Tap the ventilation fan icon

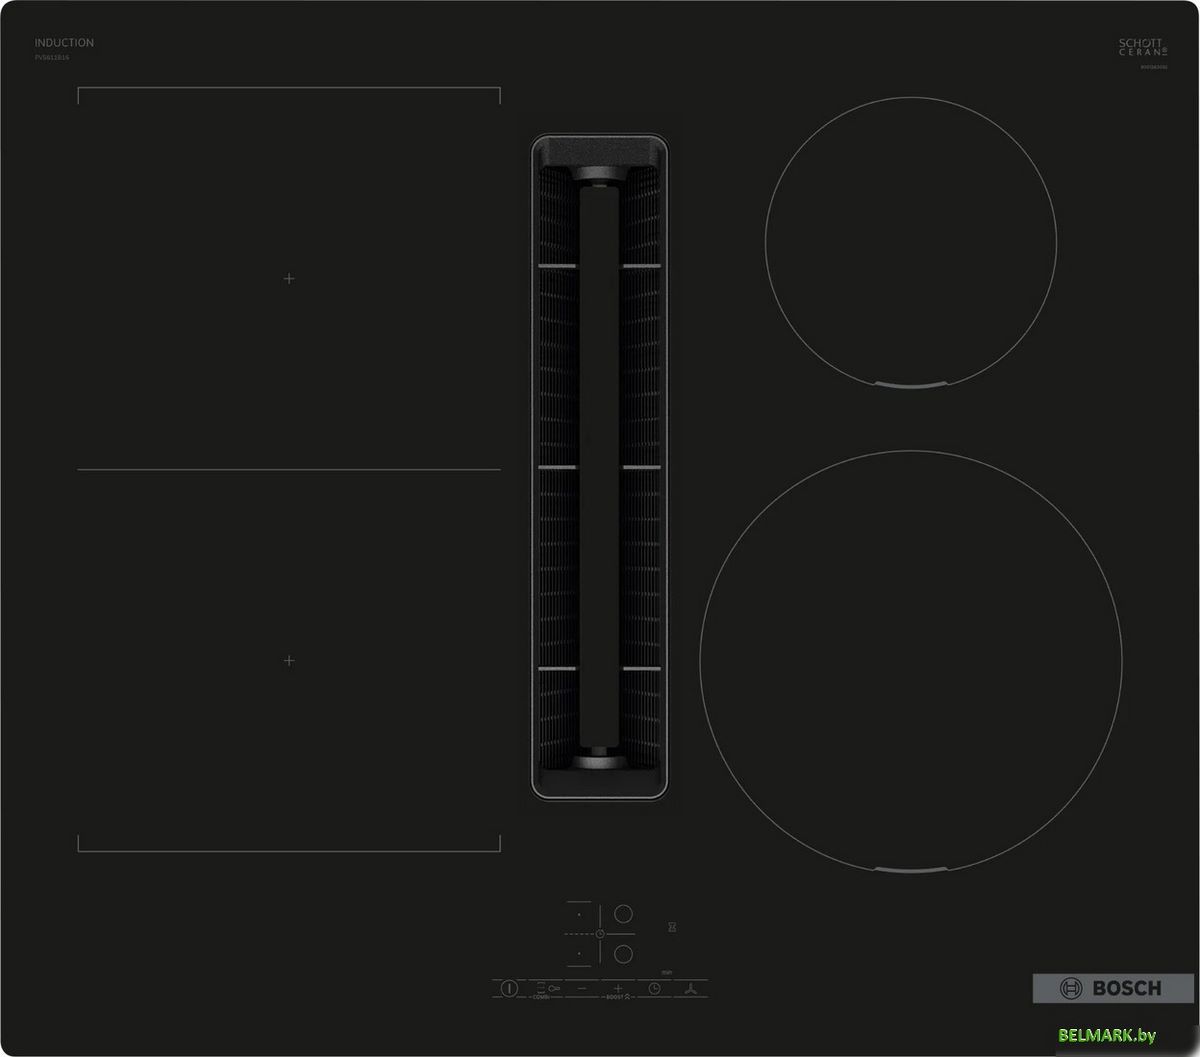(690, 988)
